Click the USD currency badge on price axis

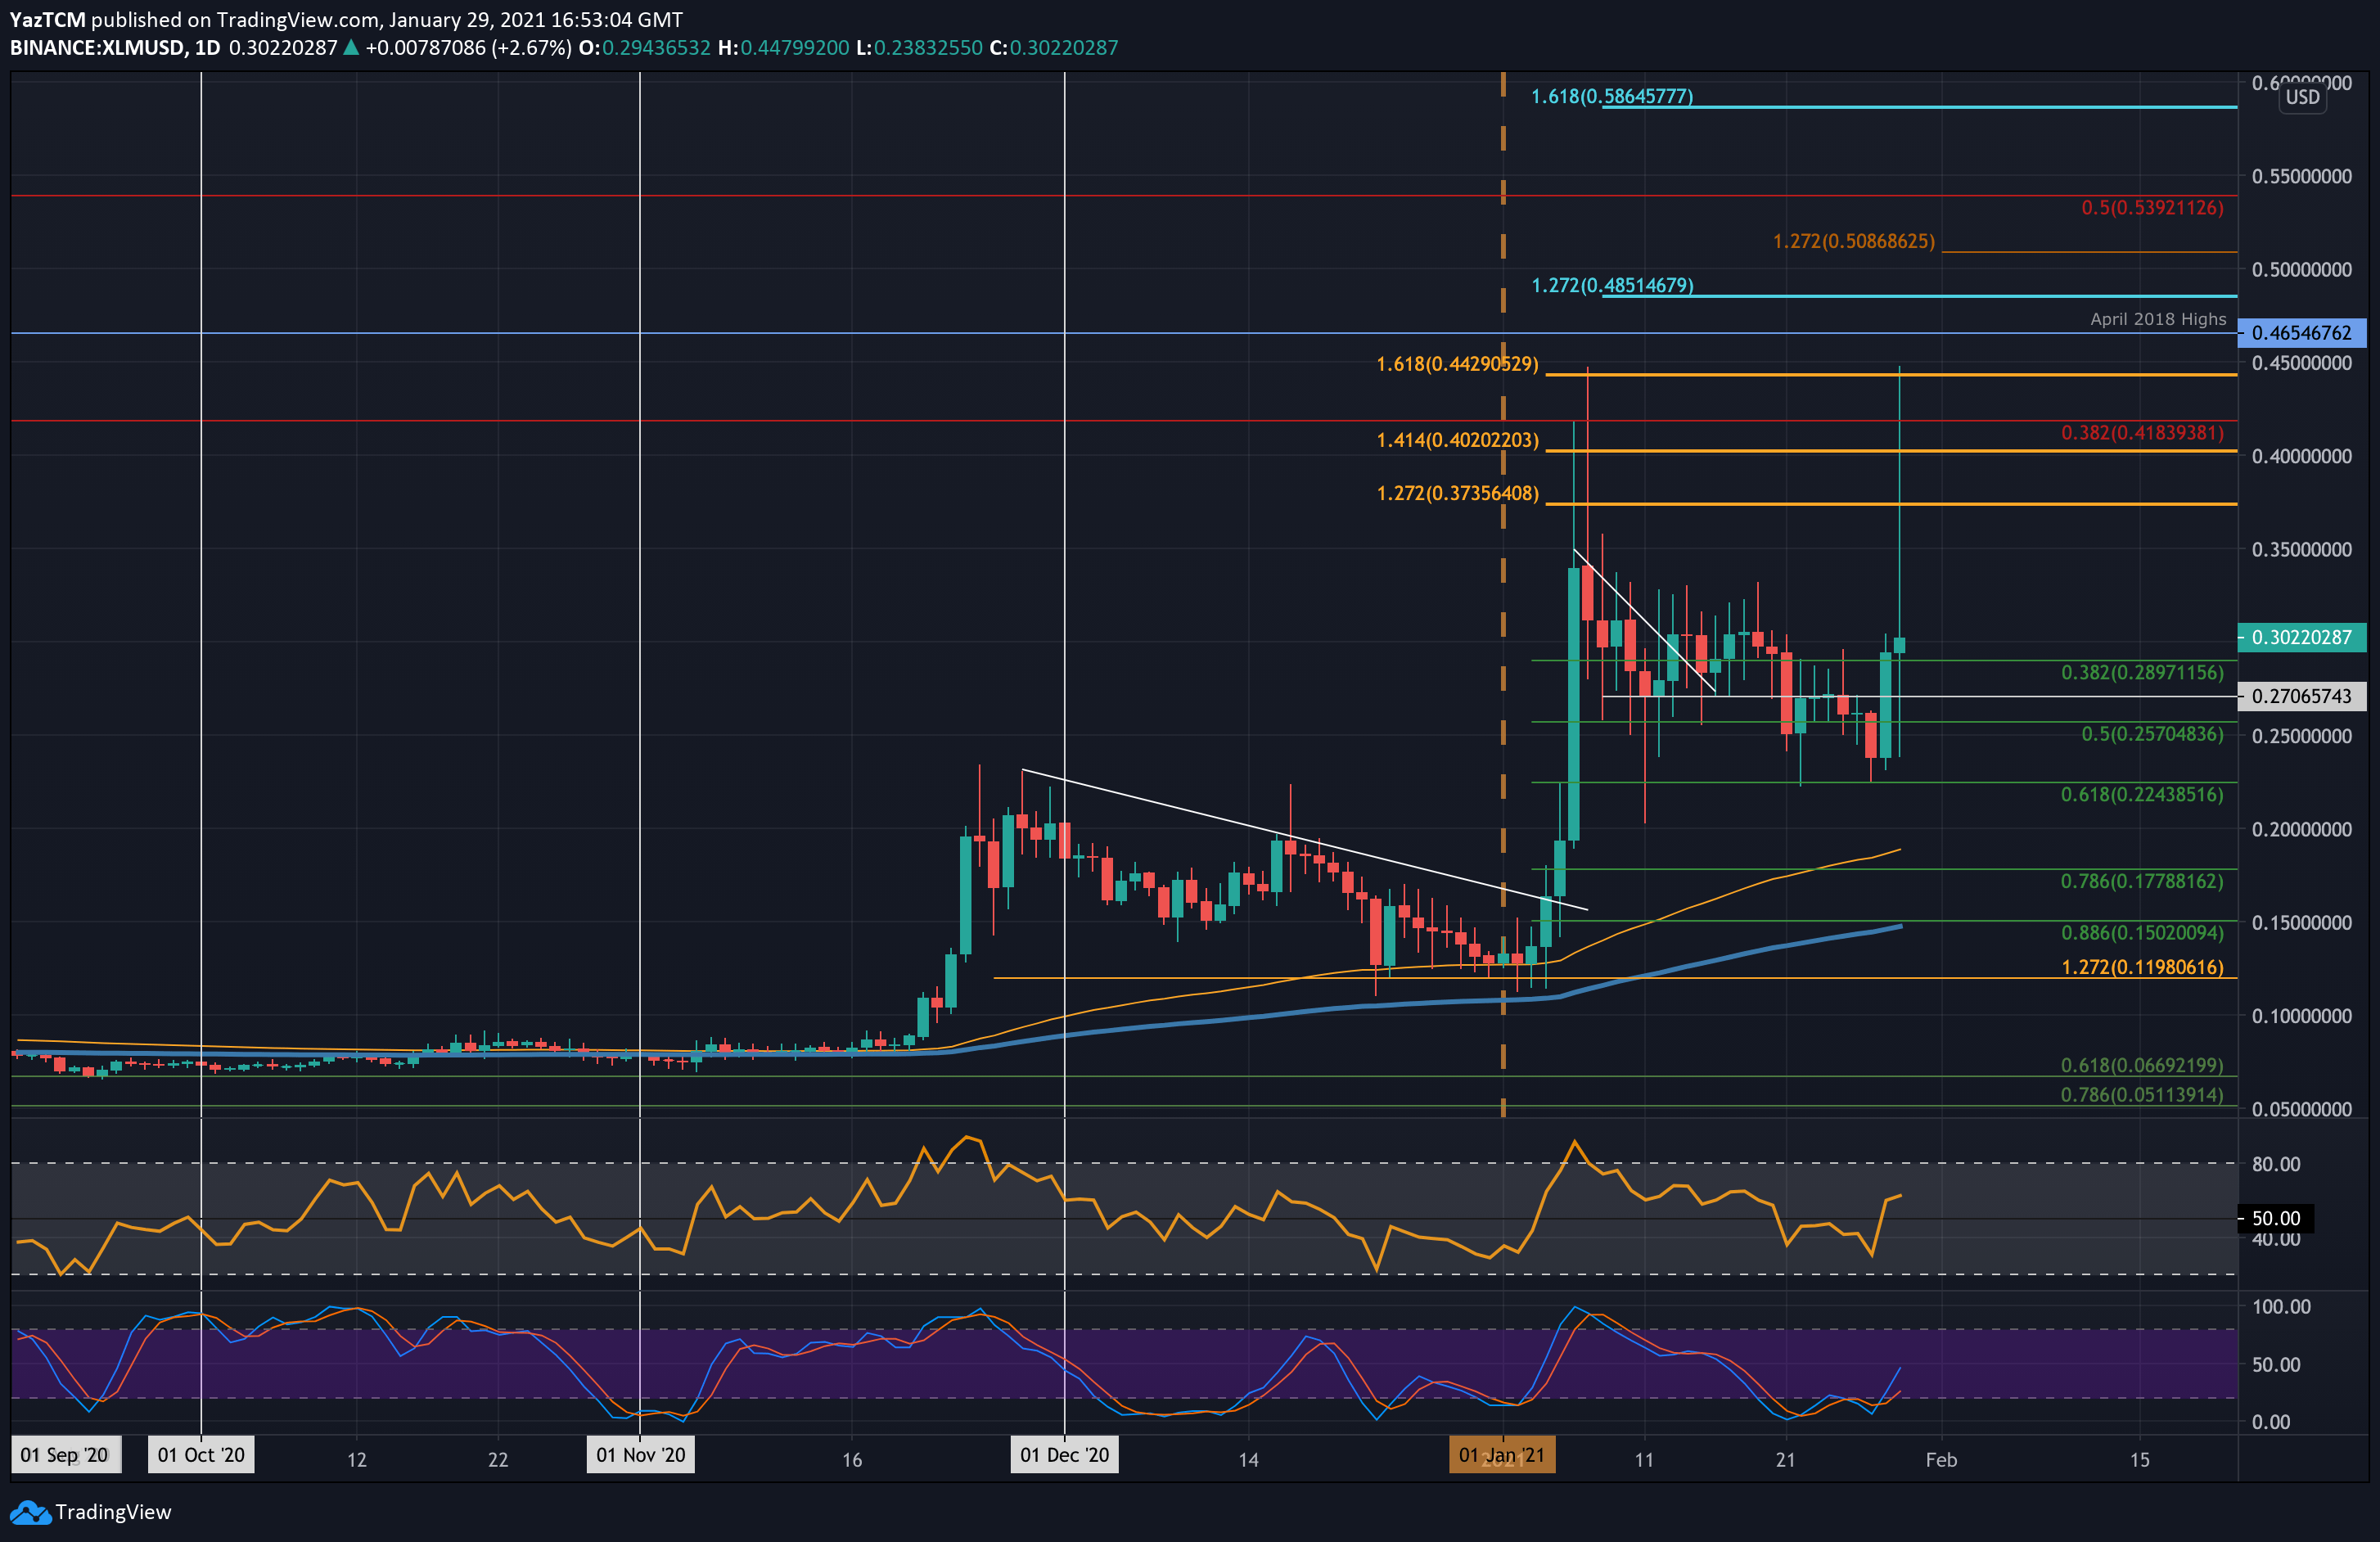pyautogui.click(x=2302, y=97)
